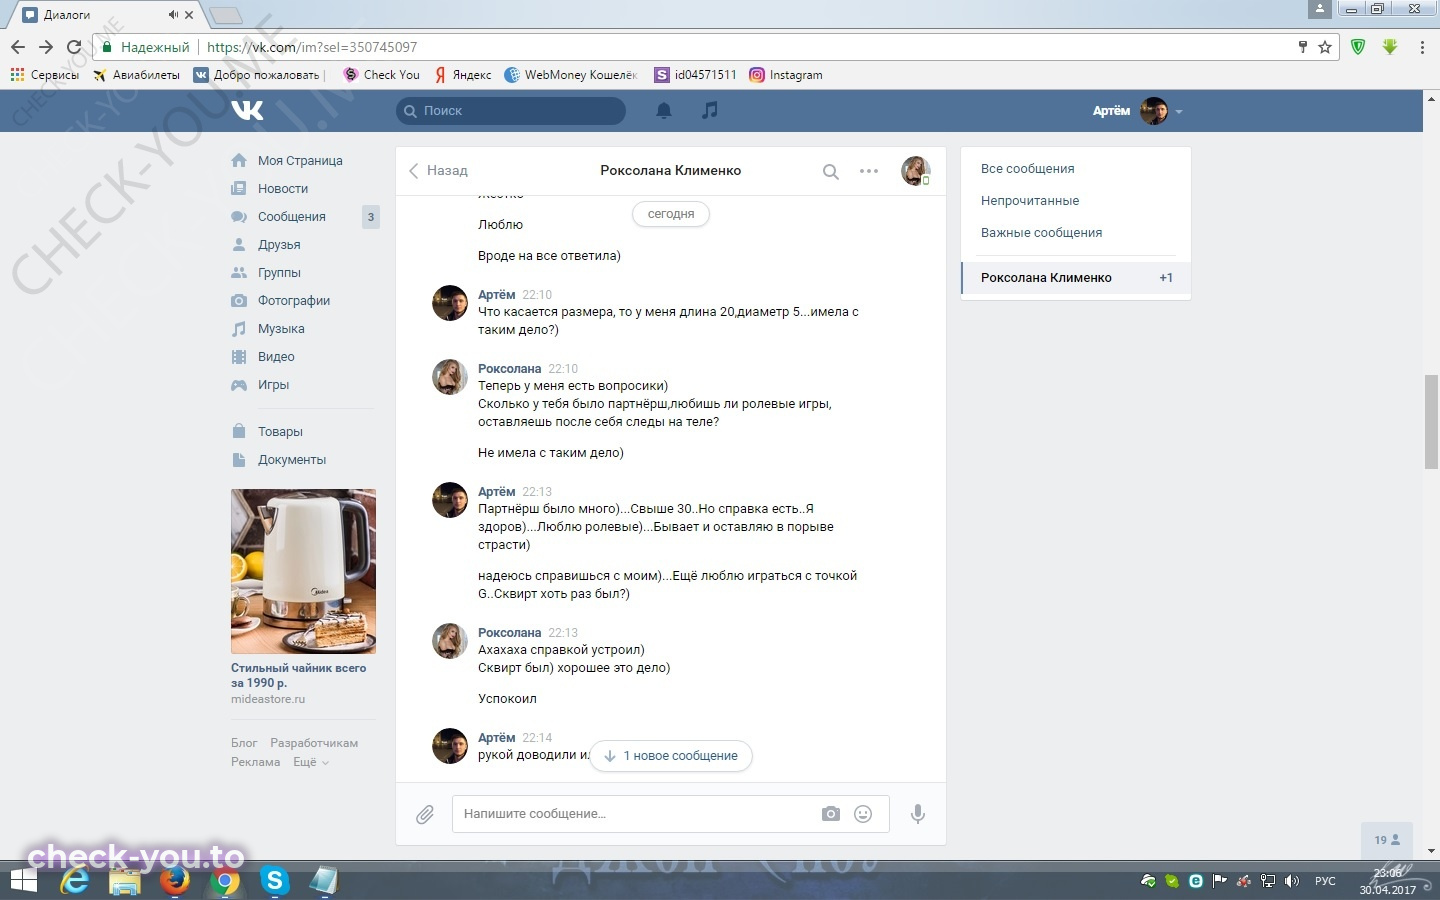The width and height of the screenshot is (1440, 900).
Task: Open the music note player icon
Action: click(x=710, y=110)
